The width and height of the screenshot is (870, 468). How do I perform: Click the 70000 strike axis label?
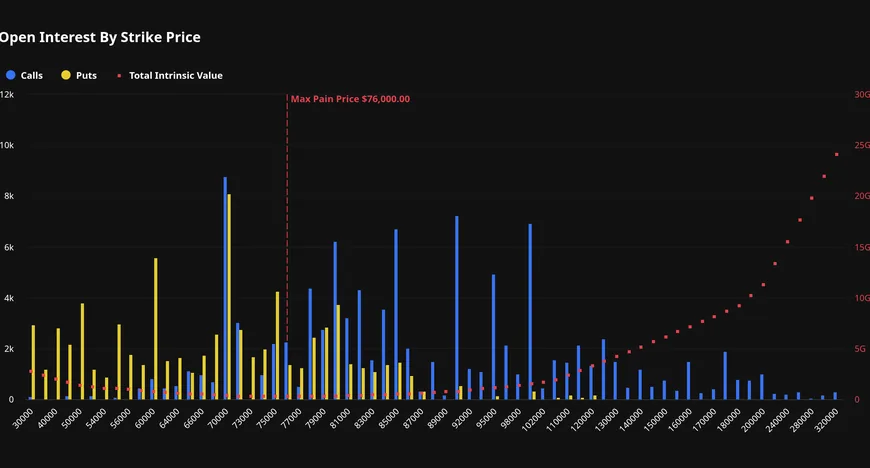(218, 417)
